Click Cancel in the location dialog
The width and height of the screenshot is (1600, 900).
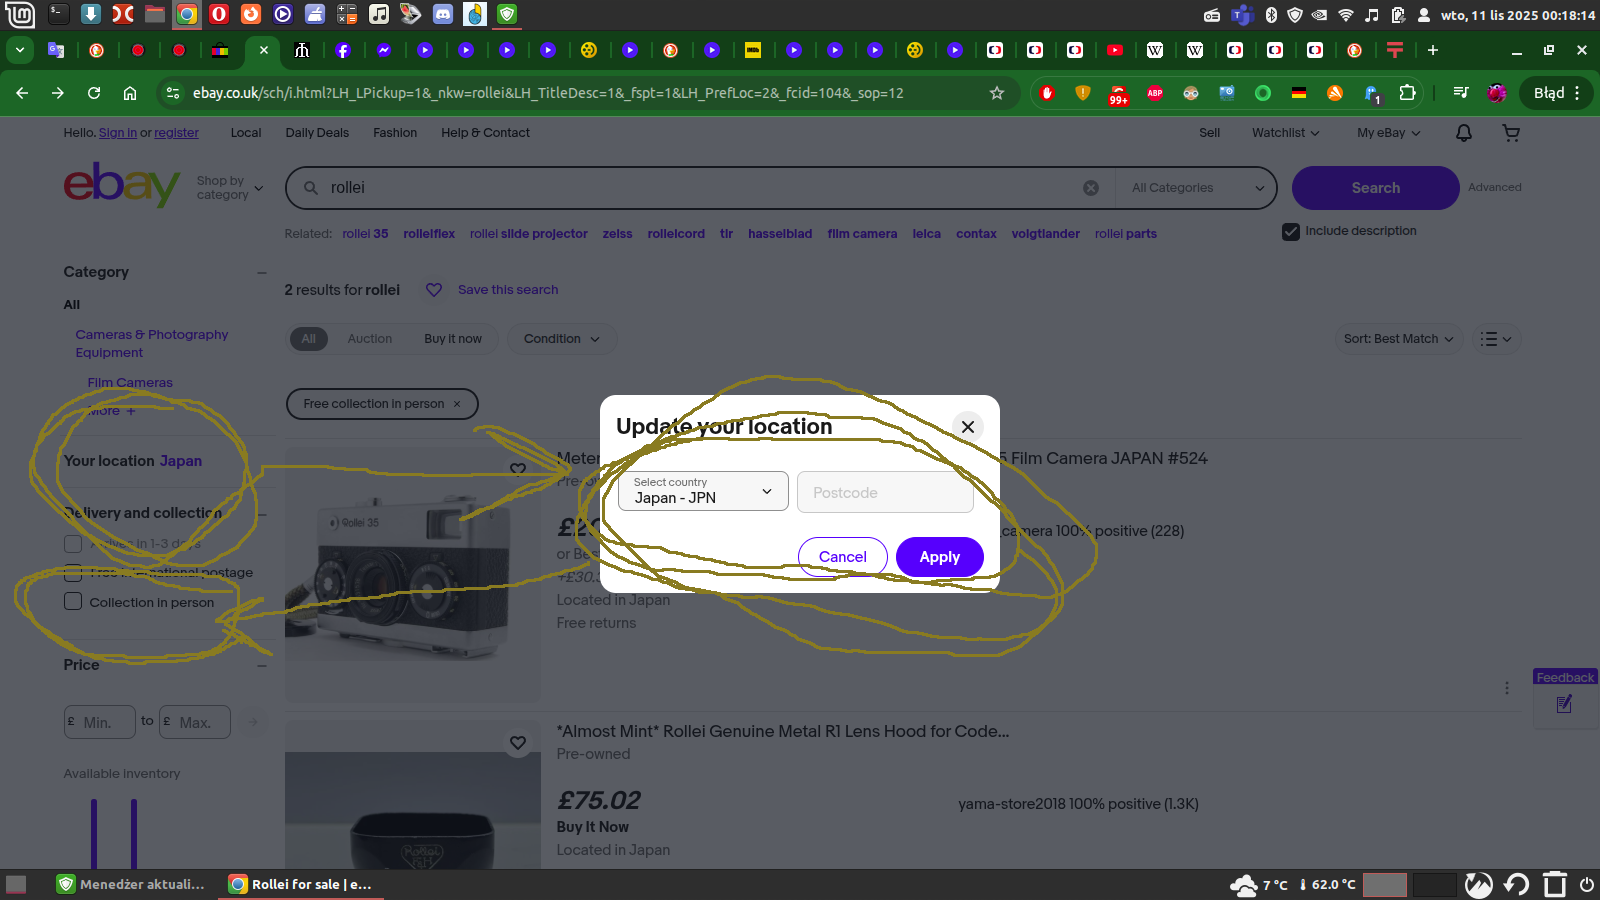(x=842, y=557)
